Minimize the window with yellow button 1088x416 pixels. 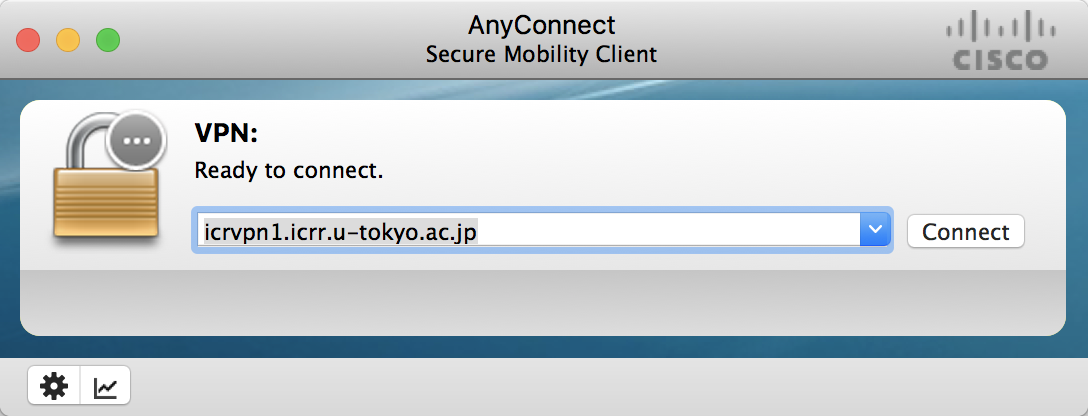coord(68,41)
